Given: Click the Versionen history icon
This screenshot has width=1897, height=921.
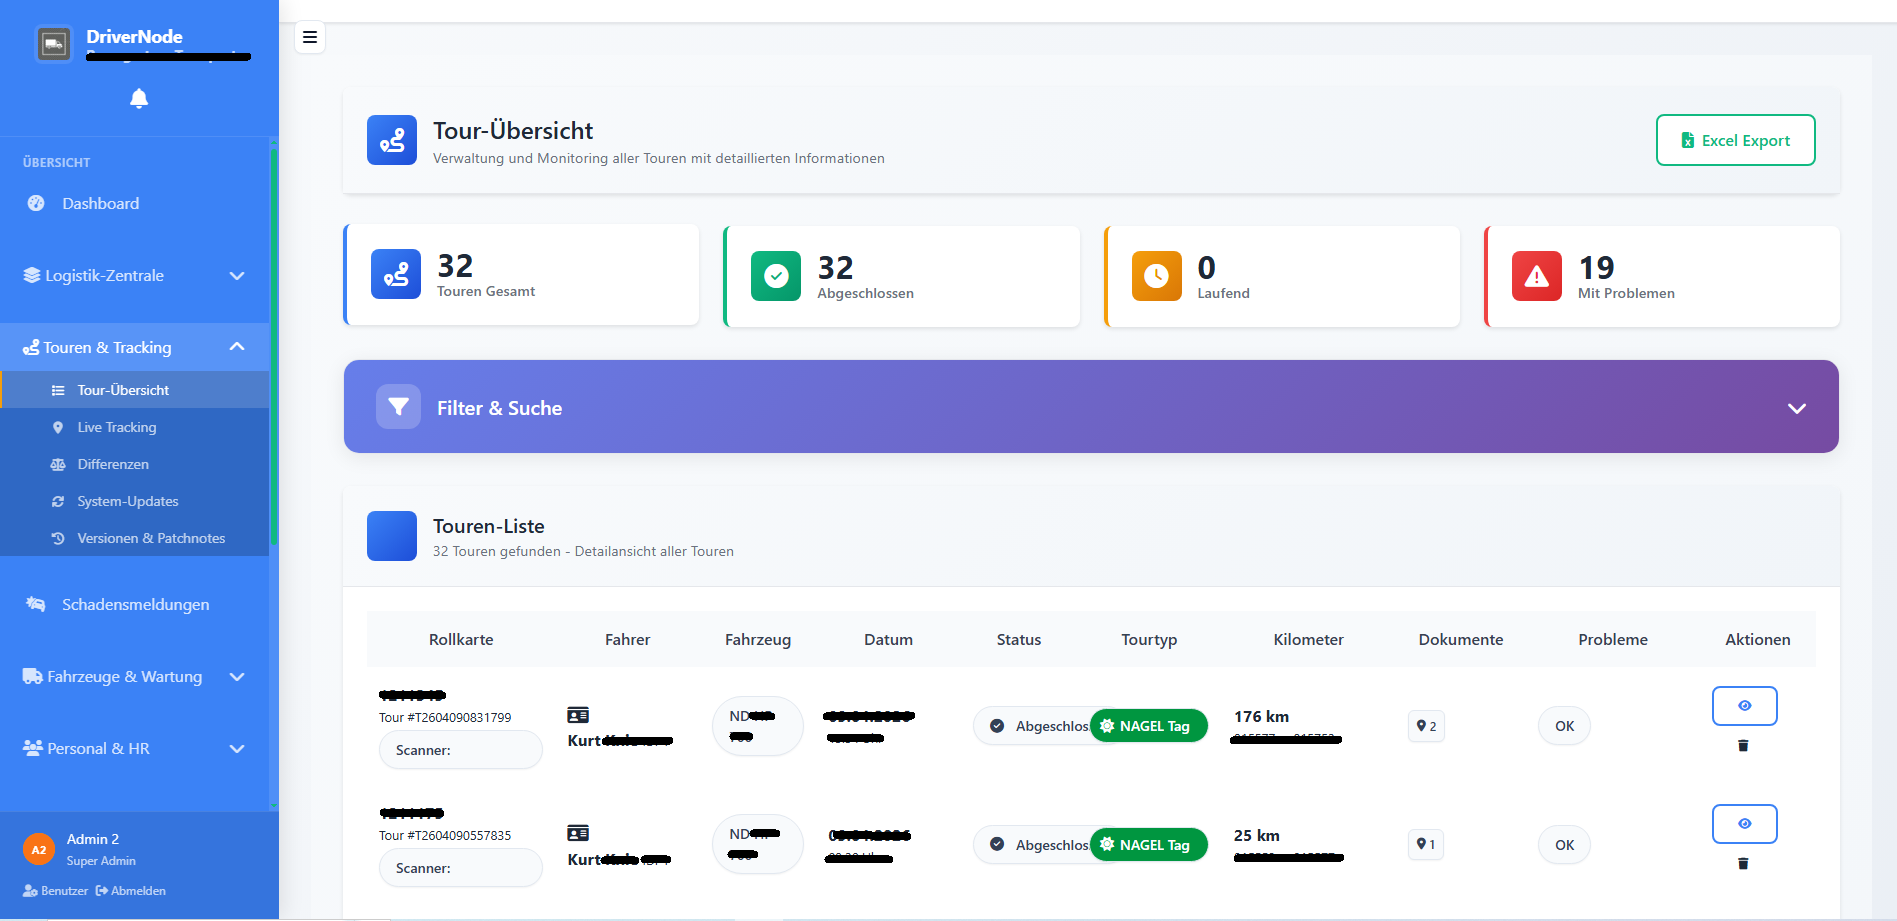Looking at the screenshot, I should point(58,538).
